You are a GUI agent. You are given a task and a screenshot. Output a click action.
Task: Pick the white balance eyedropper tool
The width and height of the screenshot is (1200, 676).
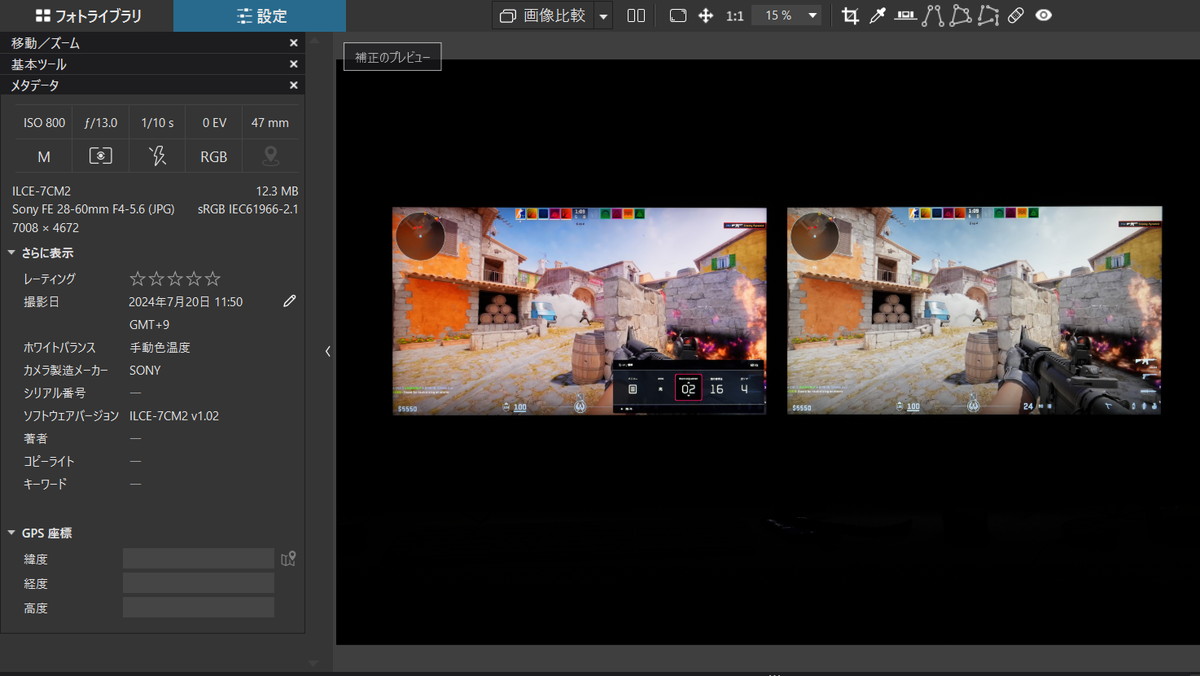point(878,16)
